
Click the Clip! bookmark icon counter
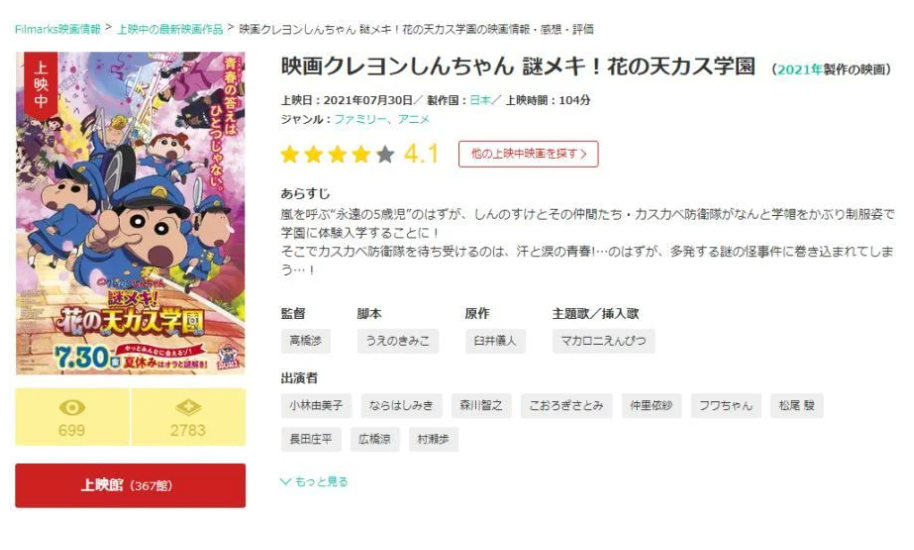click(188, 417)
